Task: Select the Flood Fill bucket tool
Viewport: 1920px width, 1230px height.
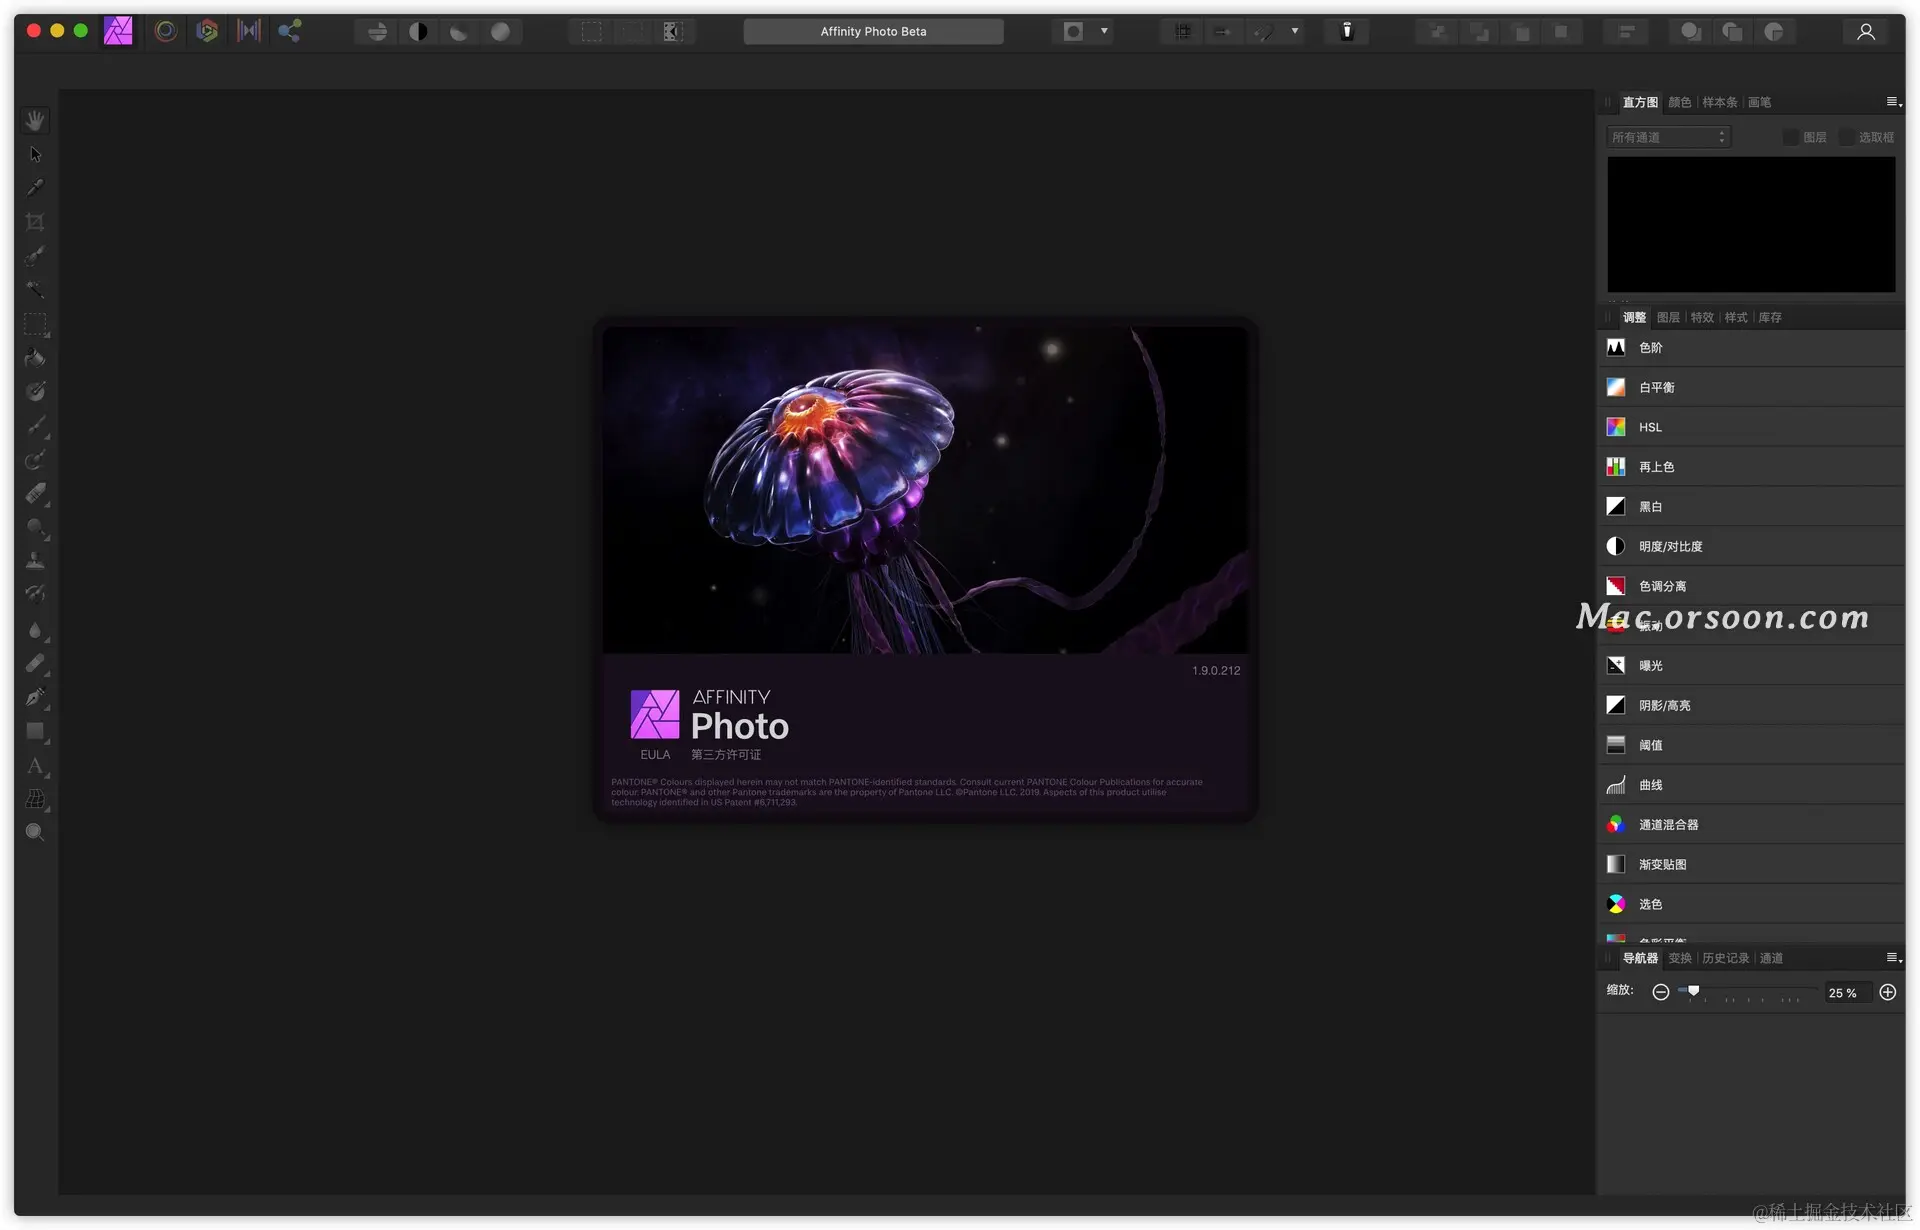Action: click(35, 358)
